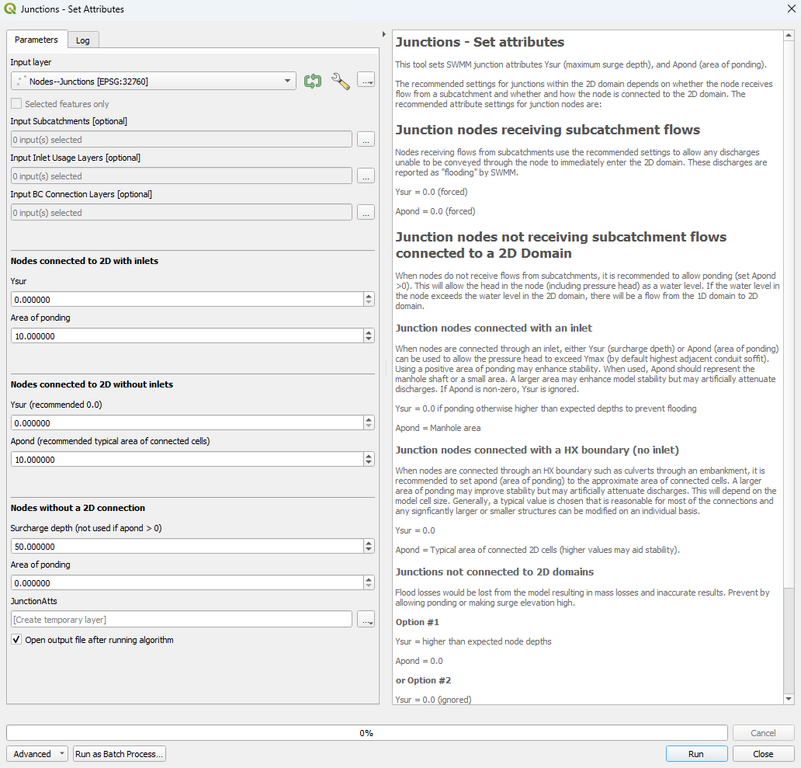801x768 pixels.
Task: Collapse the help panel with the arrow
Action: pos(385,35)
